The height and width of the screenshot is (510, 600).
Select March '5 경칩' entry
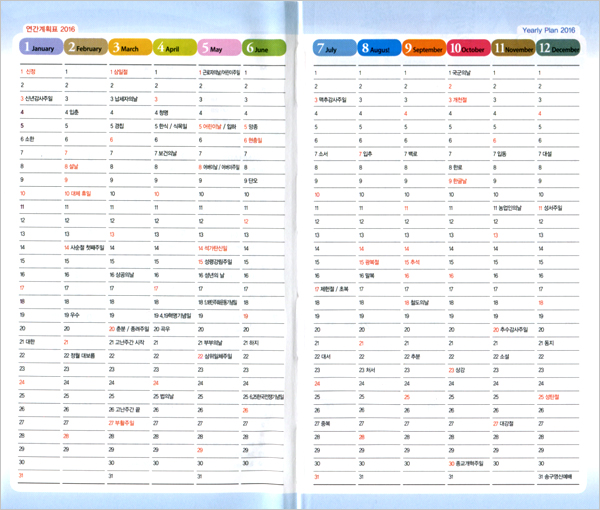pos(117,126)
